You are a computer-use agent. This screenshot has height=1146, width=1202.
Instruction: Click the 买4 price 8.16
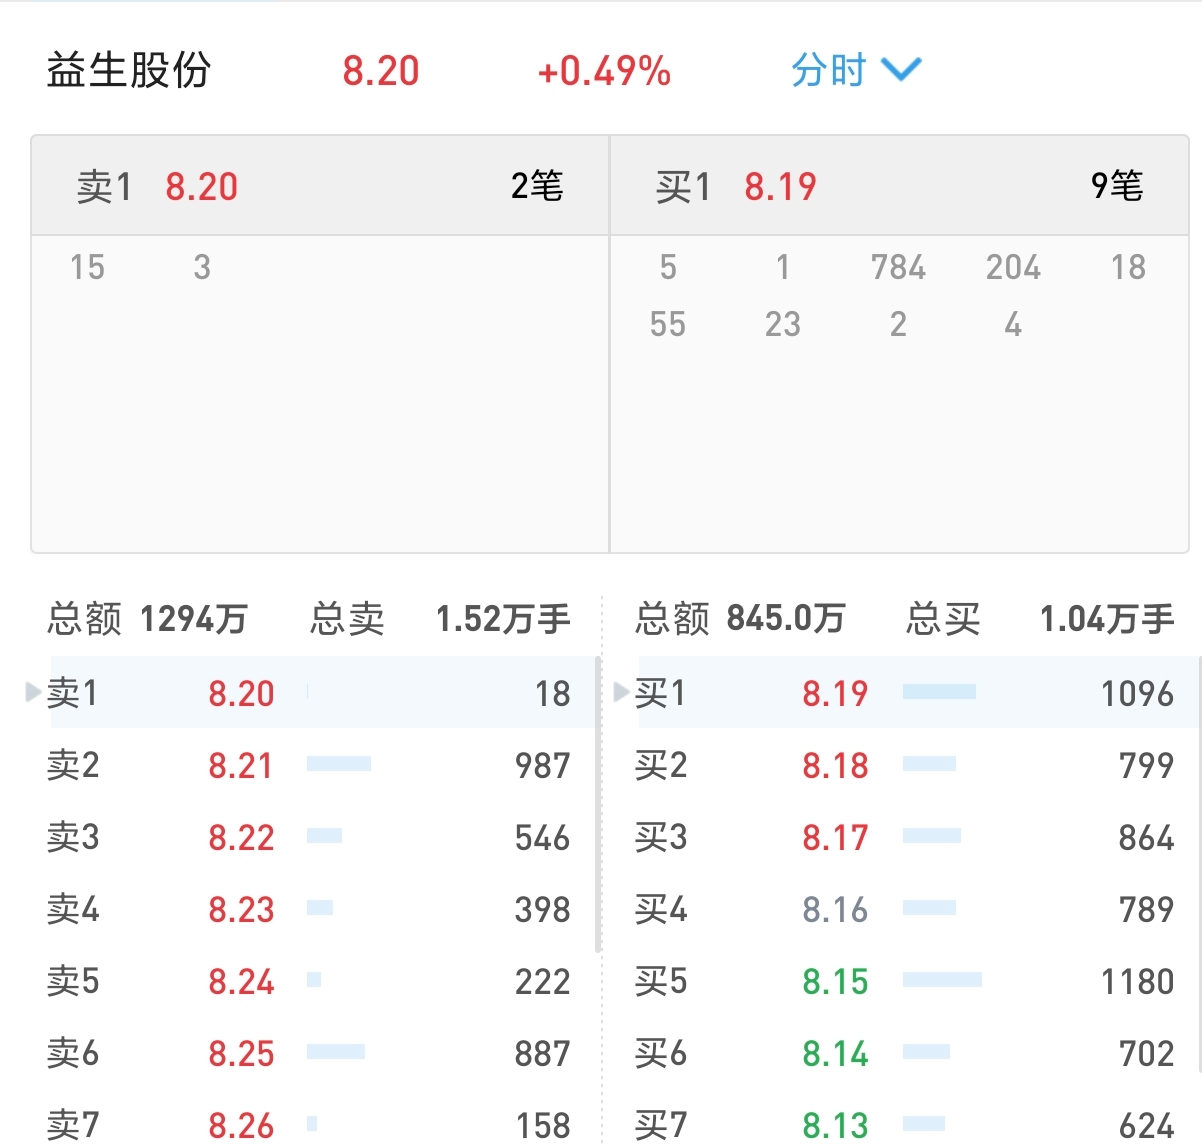(835, 909)
